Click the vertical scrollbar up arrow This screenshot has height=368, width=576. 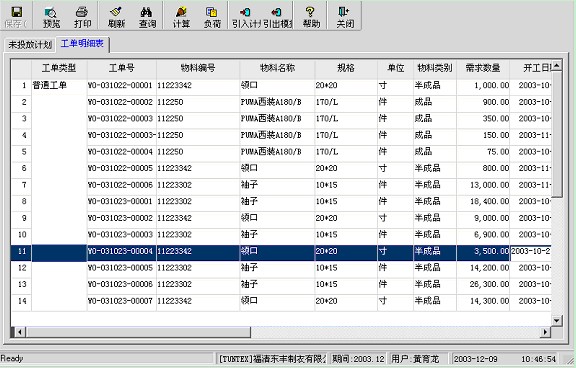point(557,66)
